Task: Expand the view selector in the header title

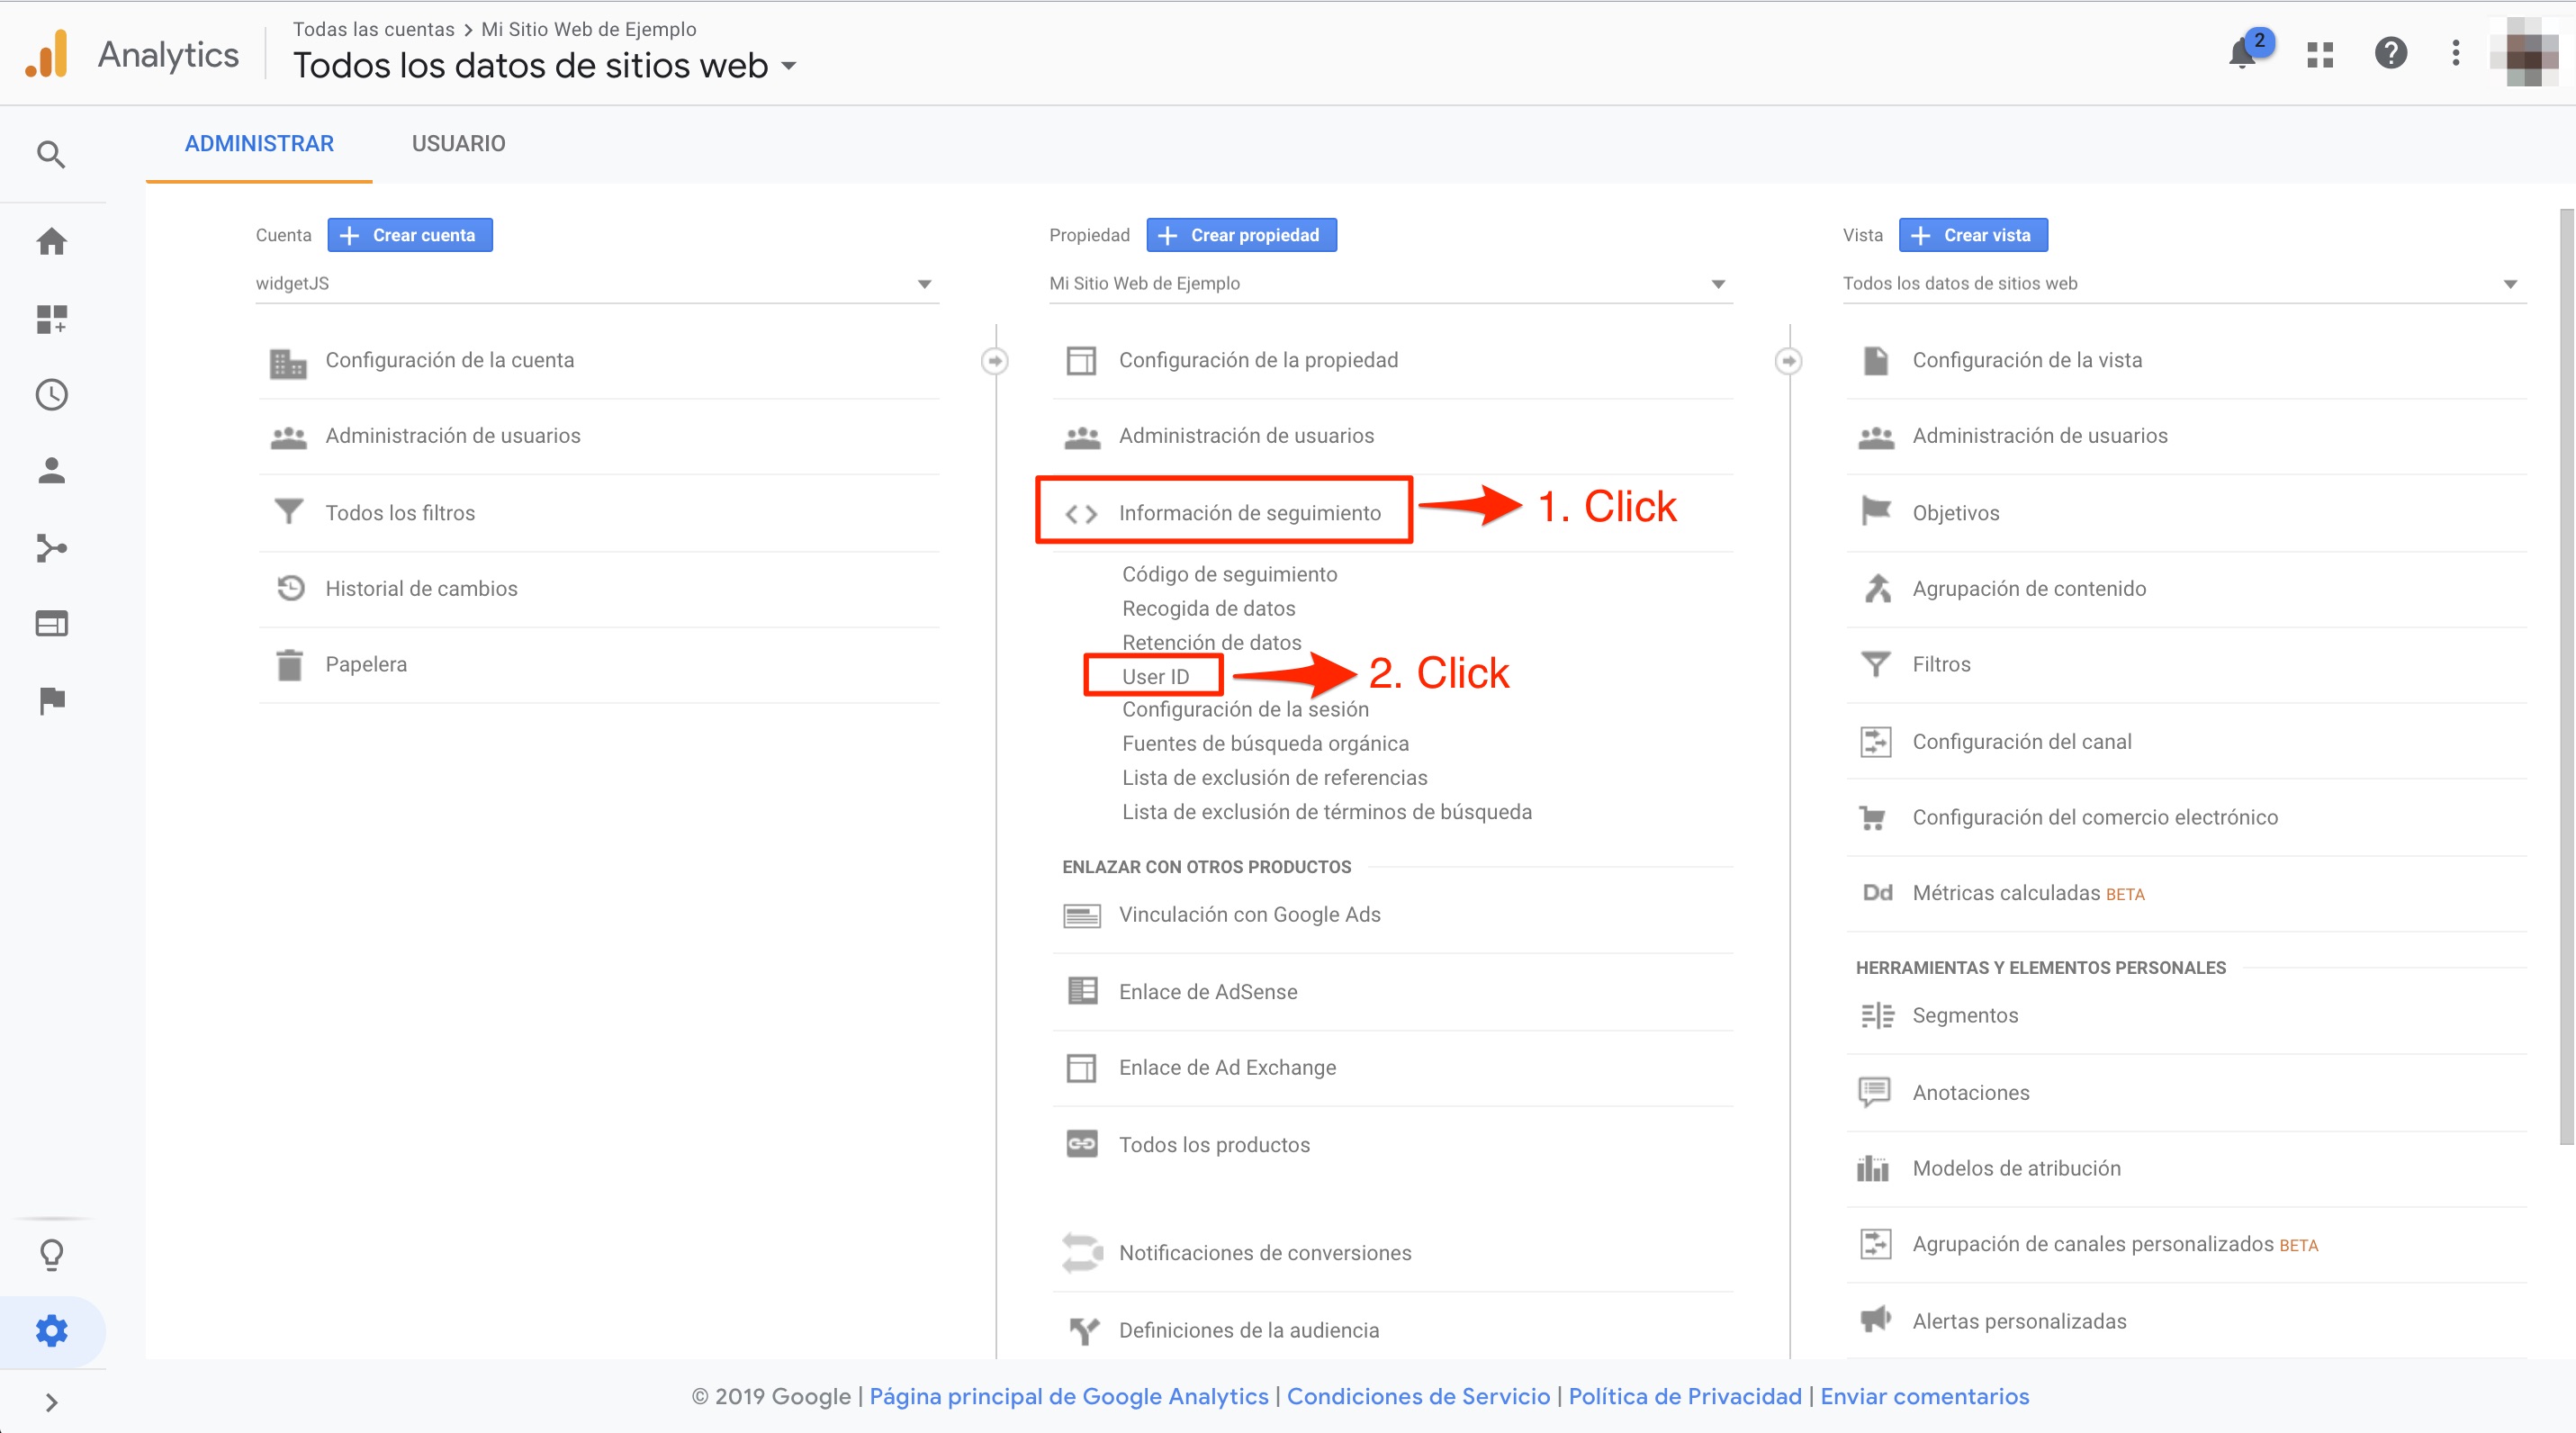Action: 789,66
